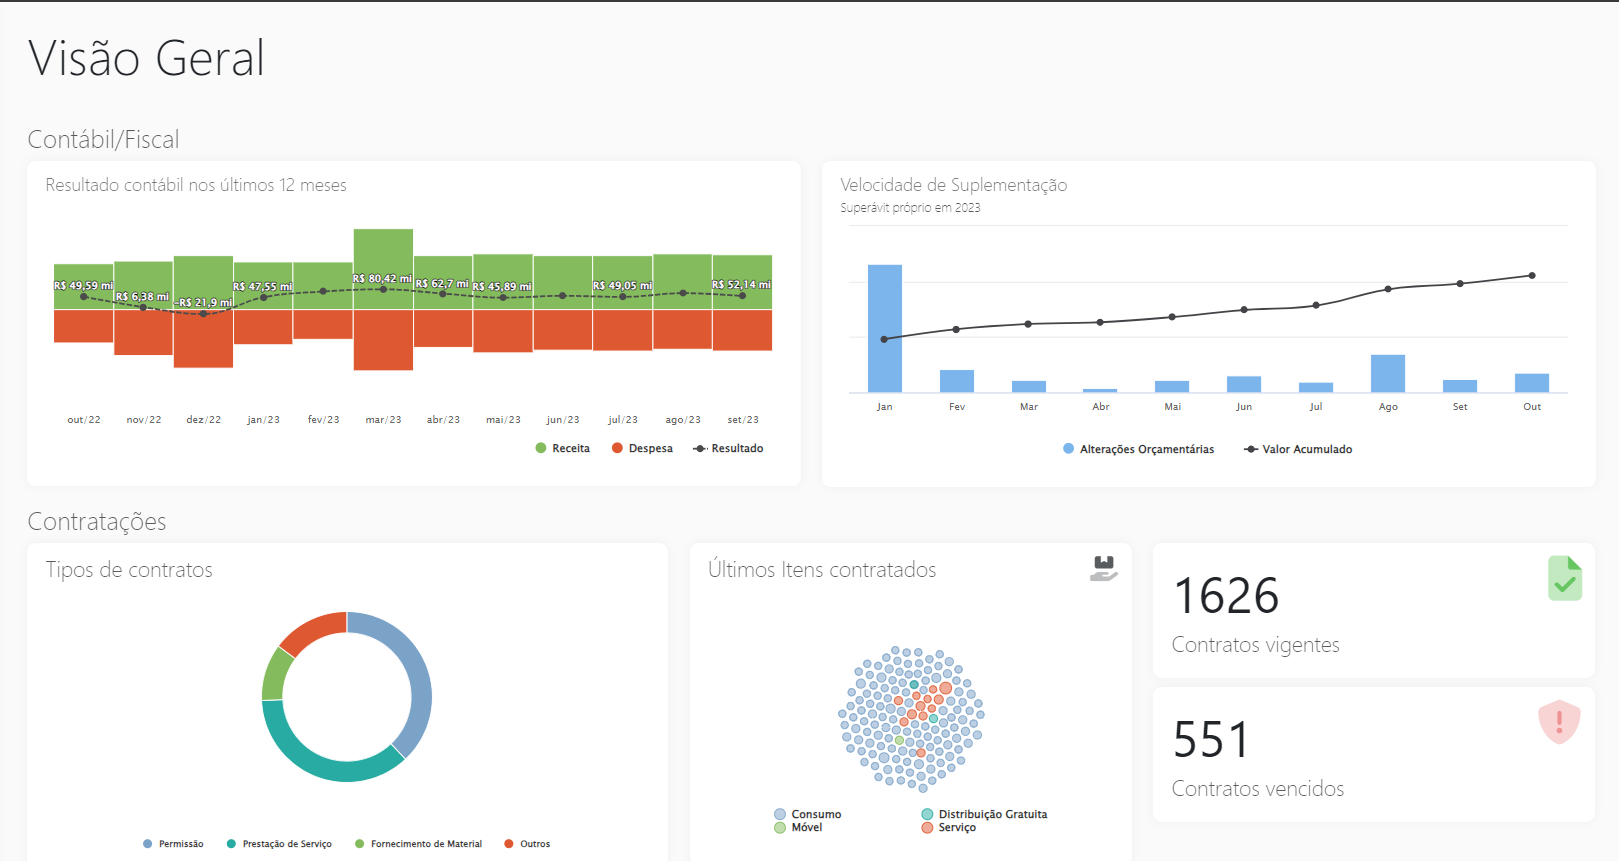1619x861 pixels.
Task: Toggle the Receita legend series
Action: pos(563,449)
